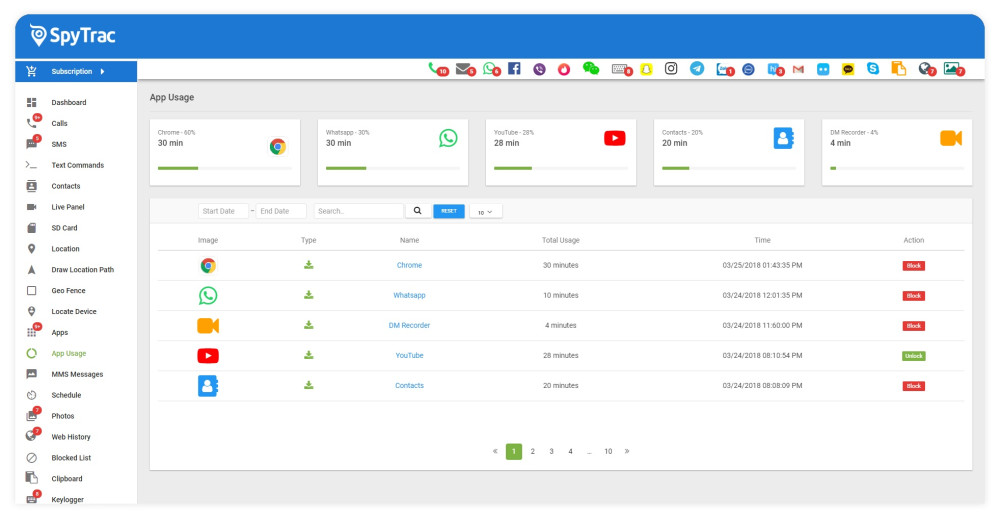The width and height of the screenshot is (1000, 518).
Task: Click the Snapchat icon in top toolbar
Action: point(646,69)
